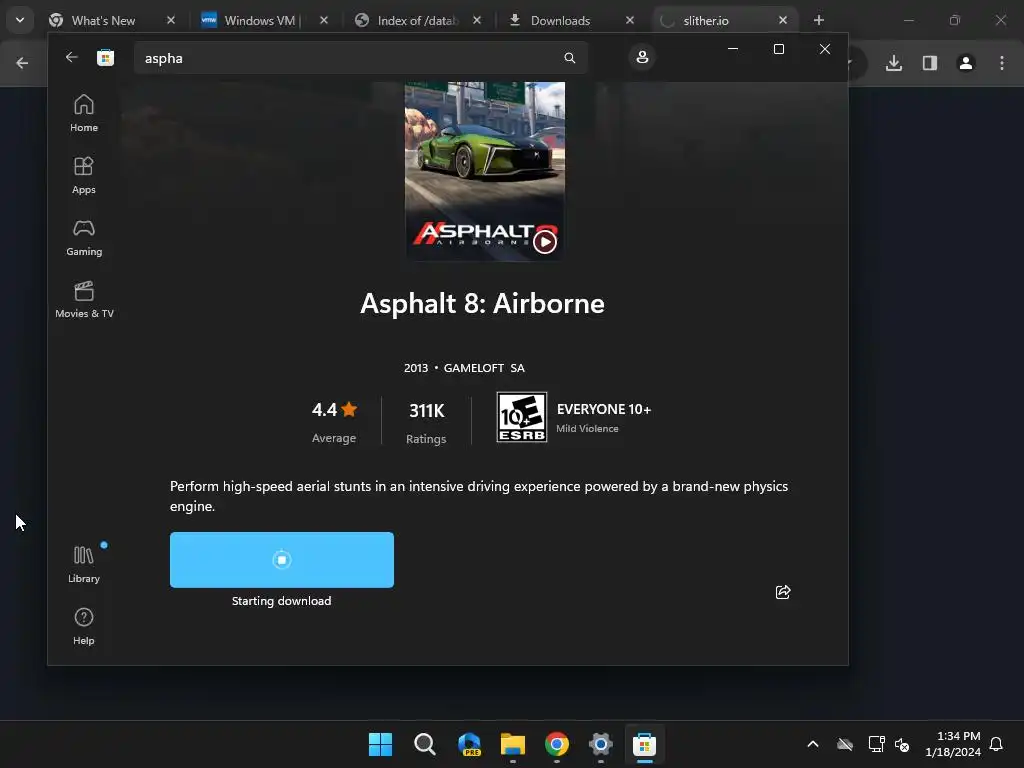Click the search magnifier in Store search box
This screenshot has width=1024, height=768.
click(569, 58)
